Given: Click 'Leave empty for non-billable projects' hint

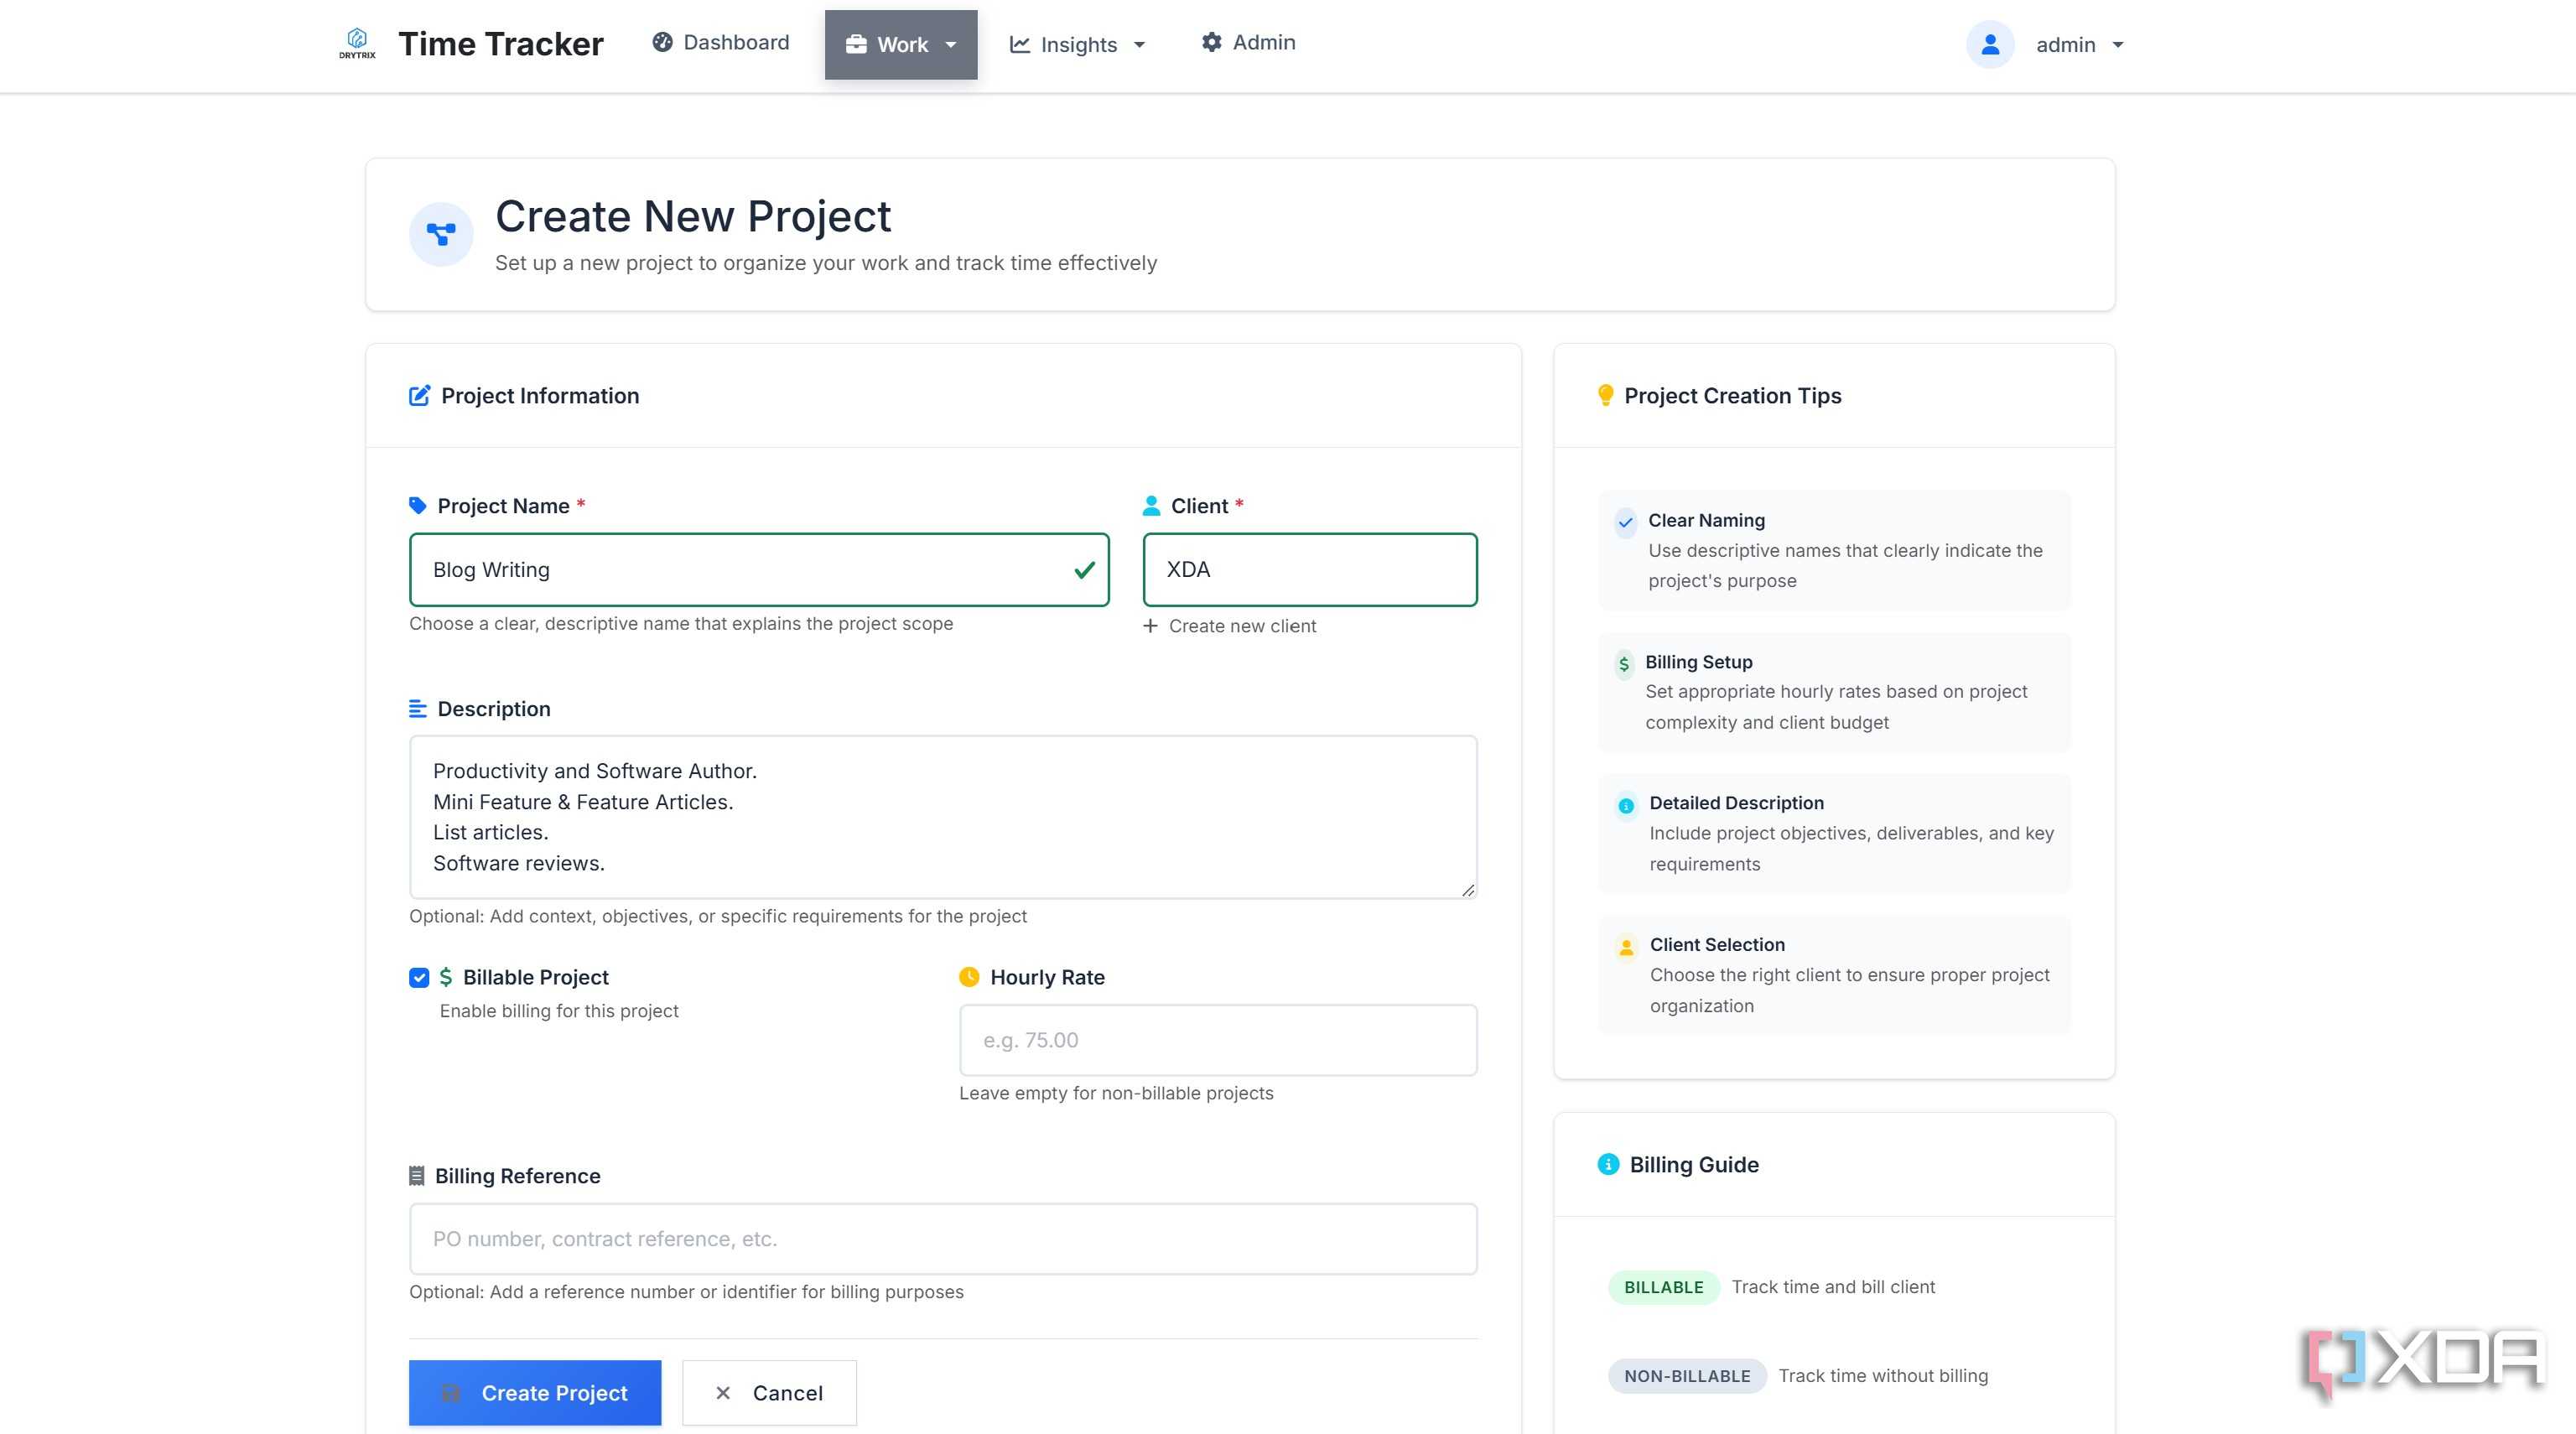Looking at the screenshot, I should tap(1116, 1093).
